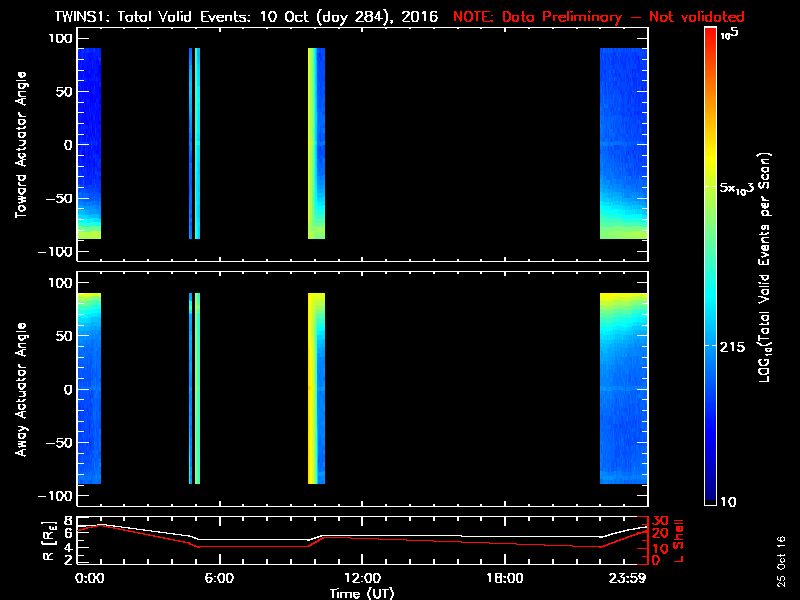This screenshot has height=600, width=800.
Task: Click the red top of the color bar
Action: tap(710, 38)
